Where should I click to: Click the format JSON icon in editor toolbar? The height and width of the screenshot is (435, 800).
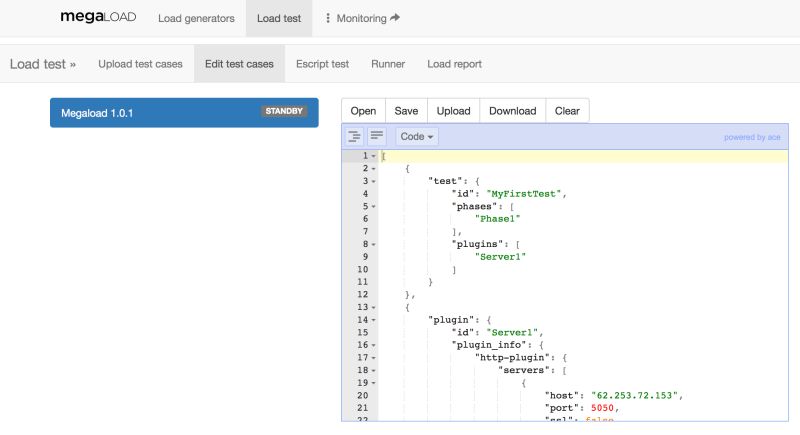354,137
